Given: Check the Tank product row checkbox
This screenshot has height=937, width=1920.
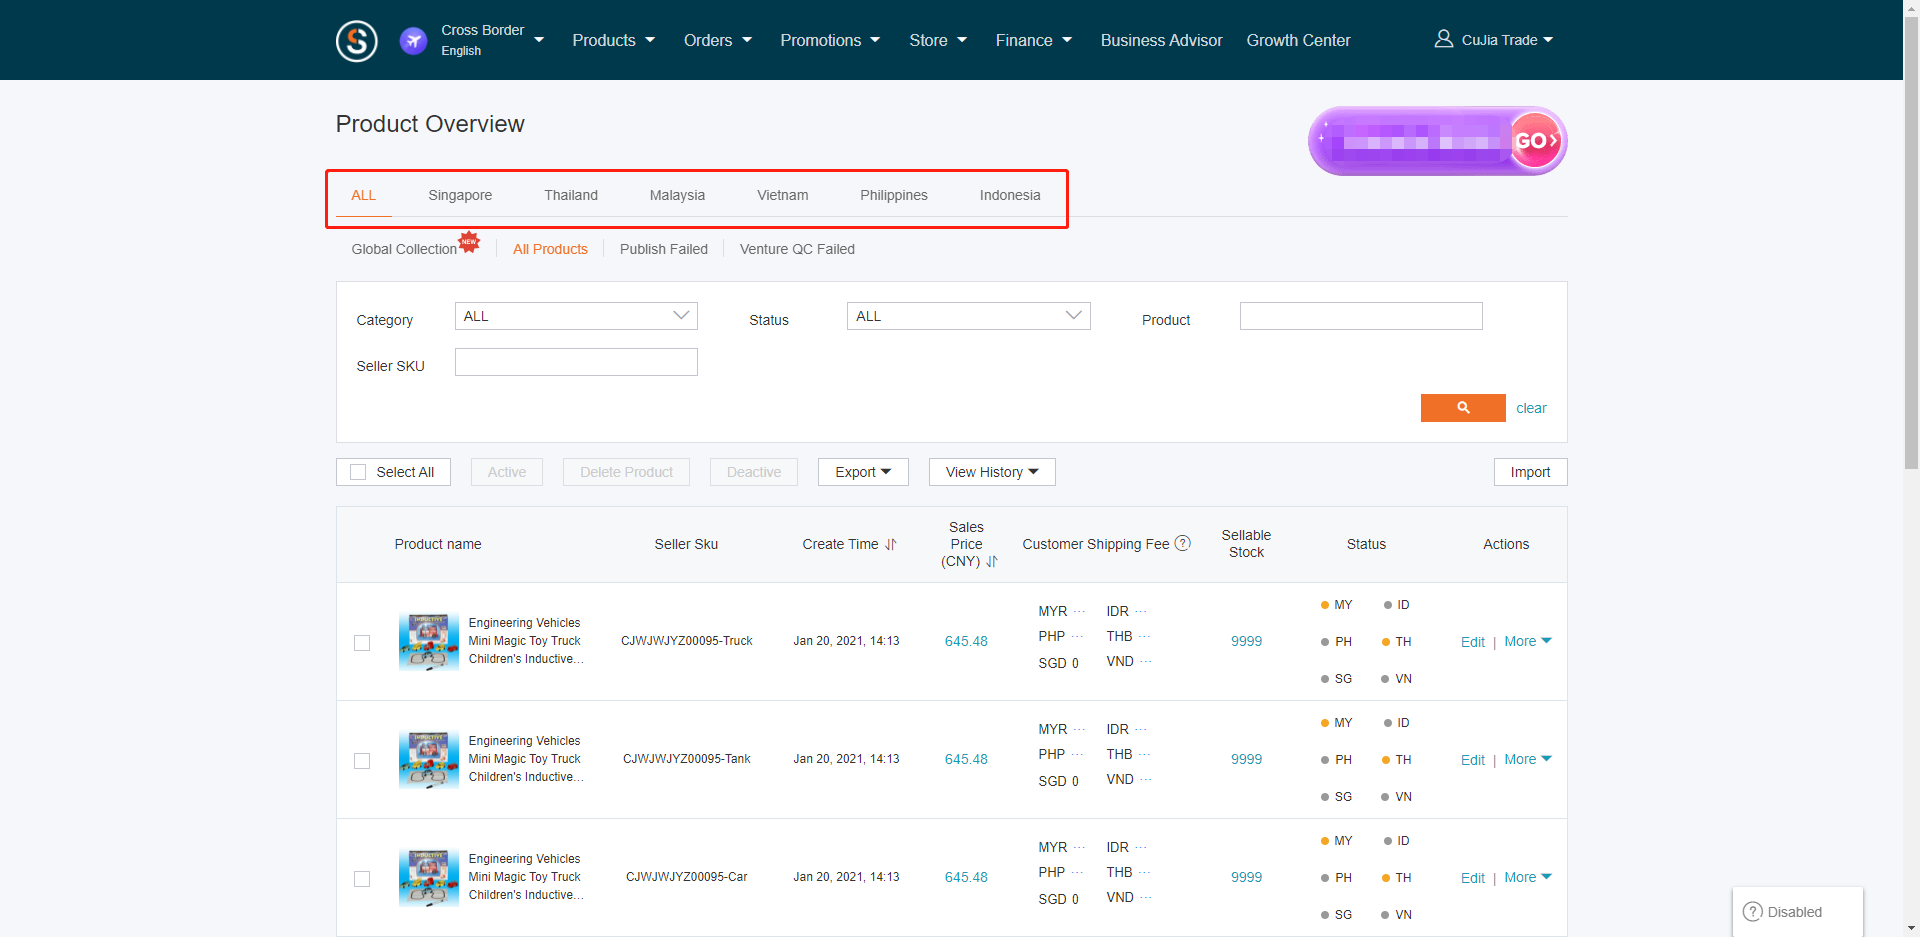Looking at the screenshot, I should coord(362,761).
